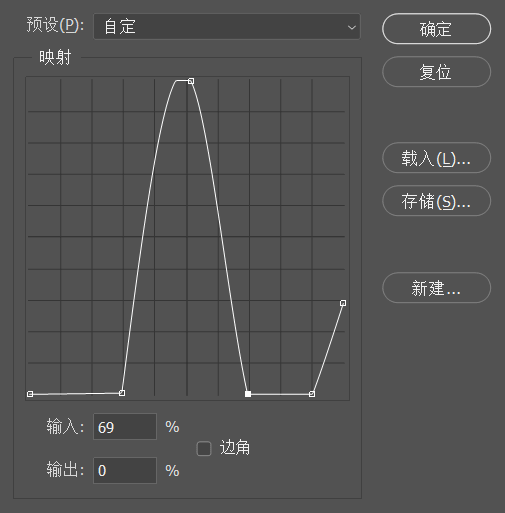
Task: Click the 复位 reset button
Action: tap(436, 72)
